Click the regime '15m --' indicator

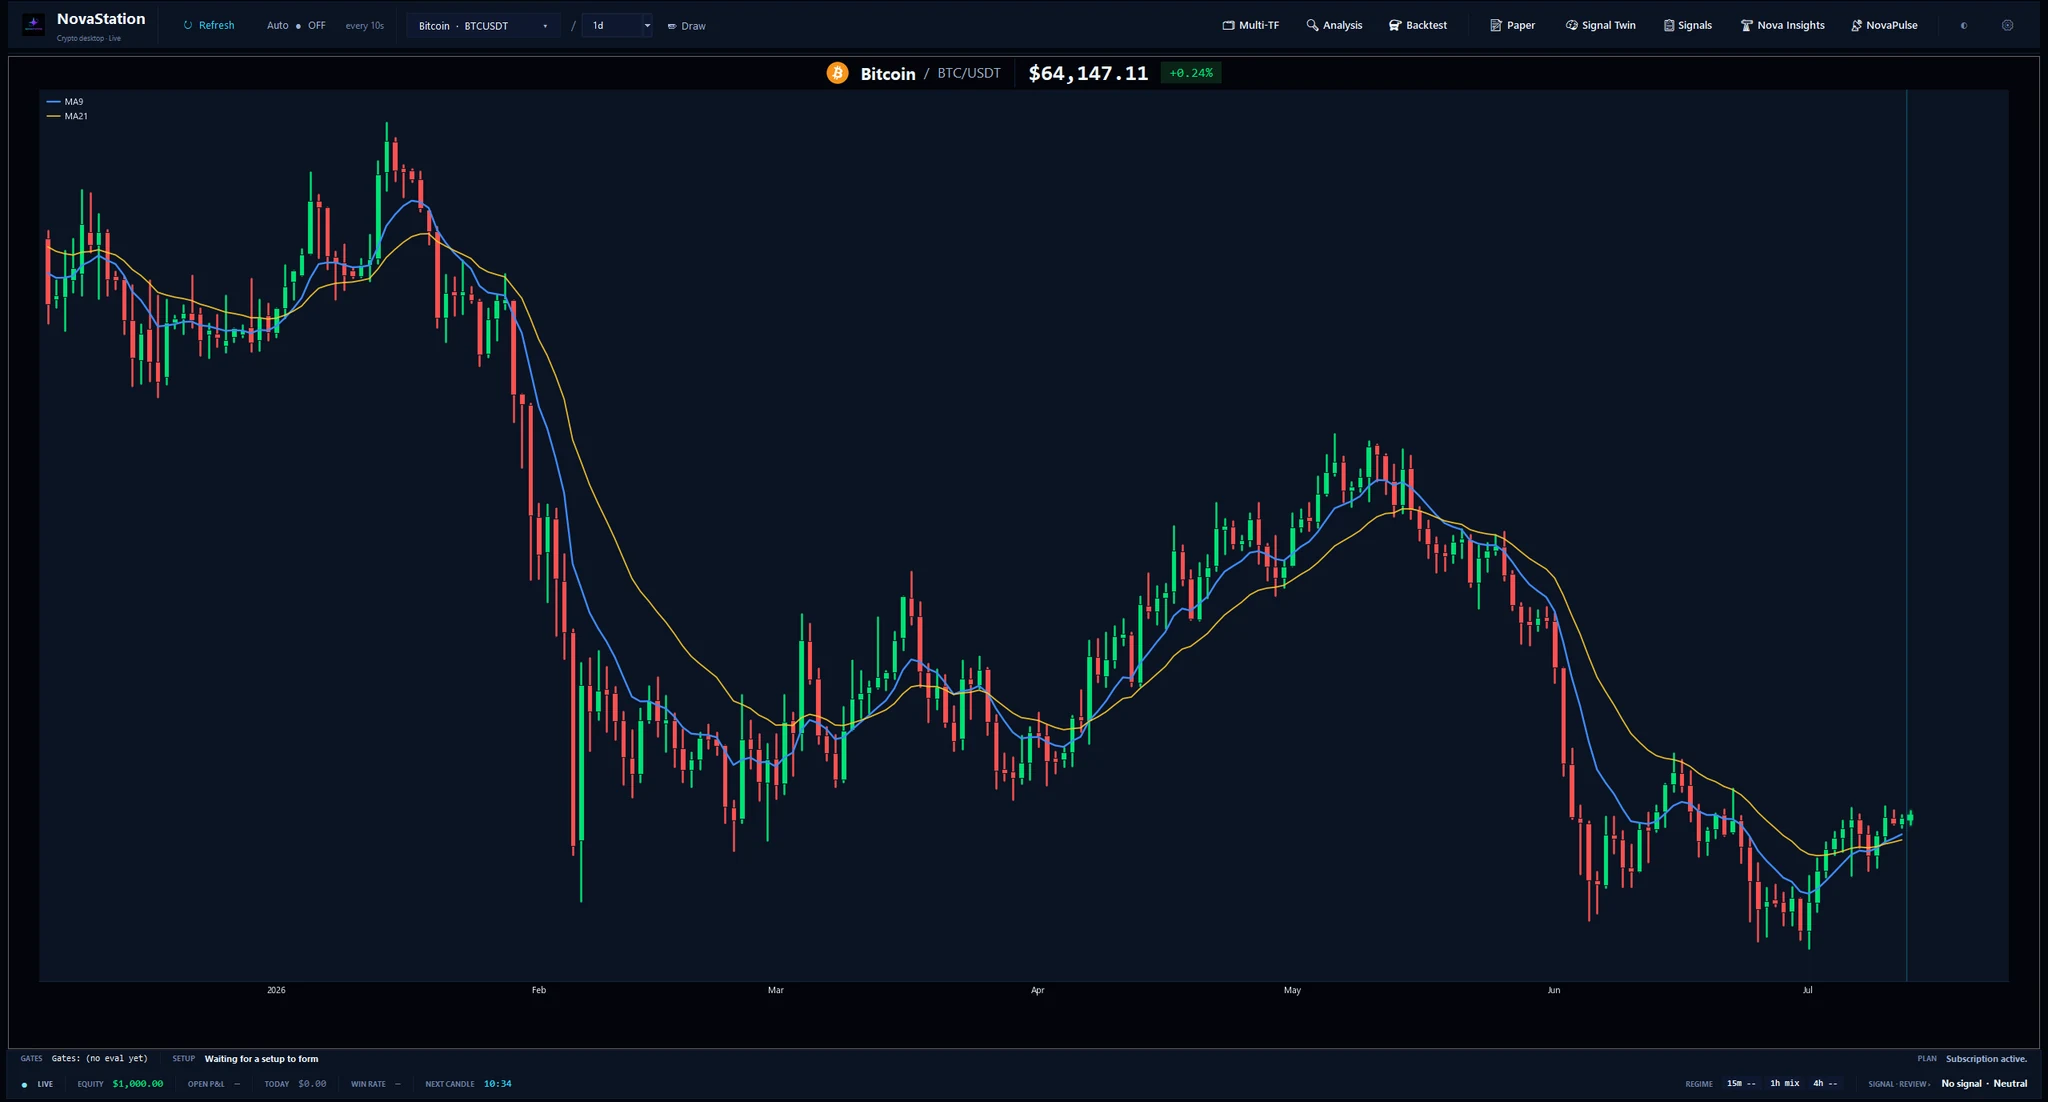(x=1741, y=1085)
